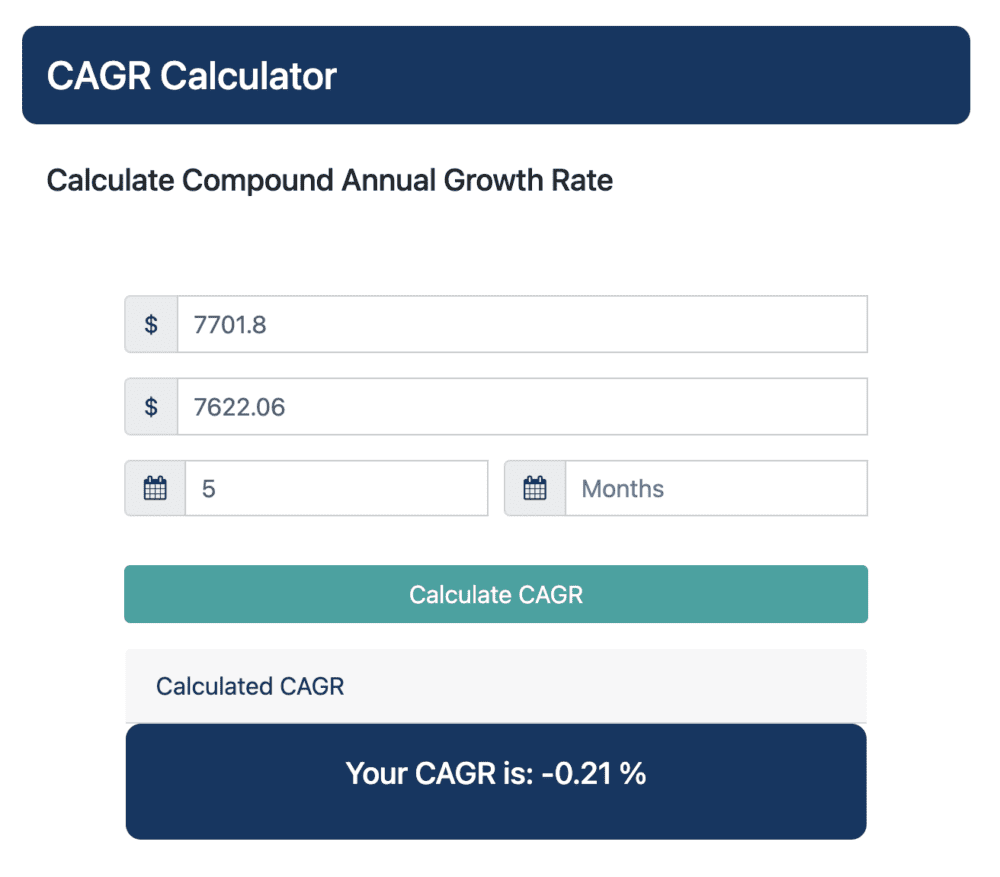This screenshot has height=877, width=1000.
Task: Click the dollar prefix of the initial value input
Action: tap(151, 324)
